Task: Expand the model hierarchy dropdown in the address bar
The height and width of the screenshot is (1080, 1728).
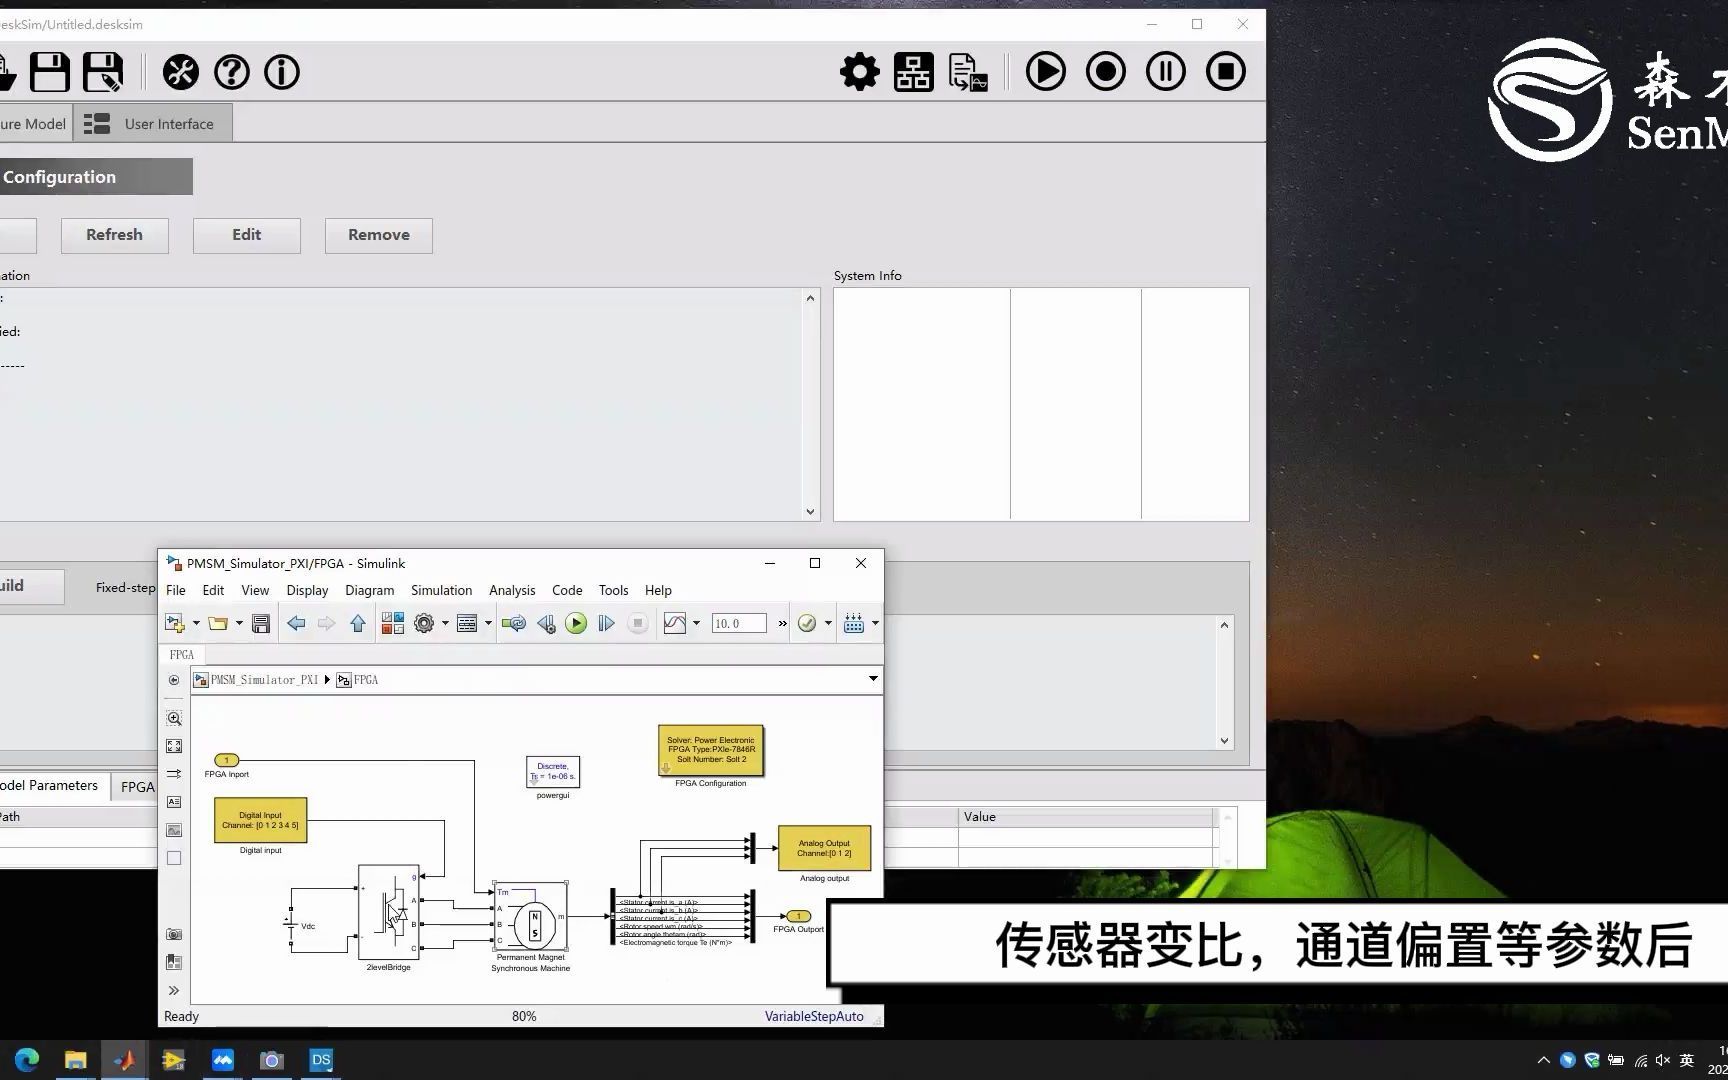Action: coord(872,680)
